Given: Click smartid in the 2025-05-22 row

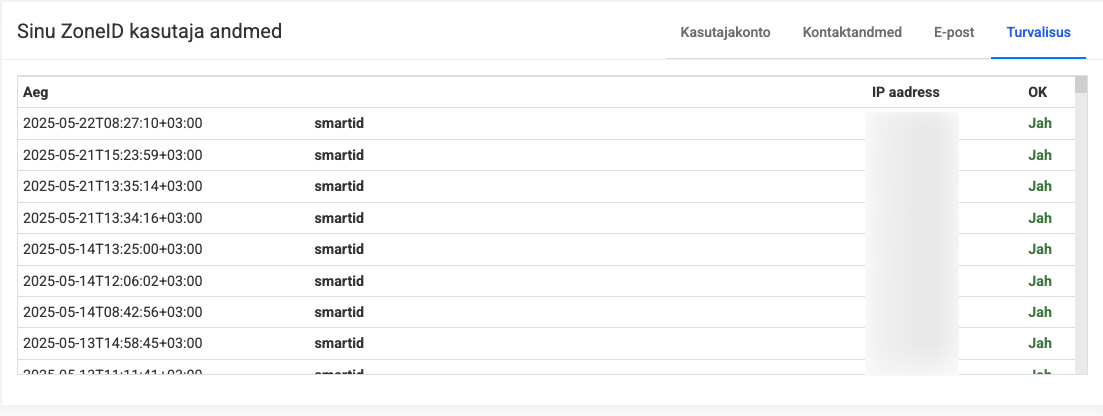Looking at the screenshot, I should 338,124.
